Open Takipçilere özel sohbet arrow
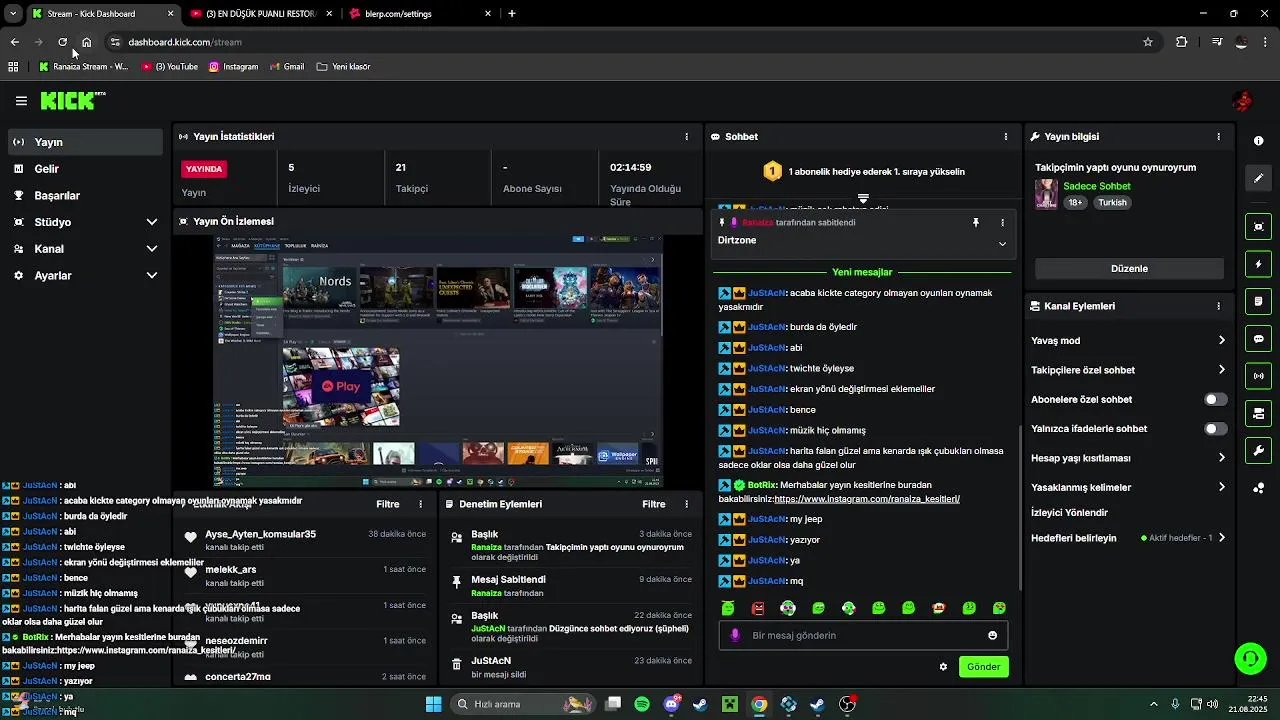The width and height of the screenshot is (1280, 720). 1221,370
